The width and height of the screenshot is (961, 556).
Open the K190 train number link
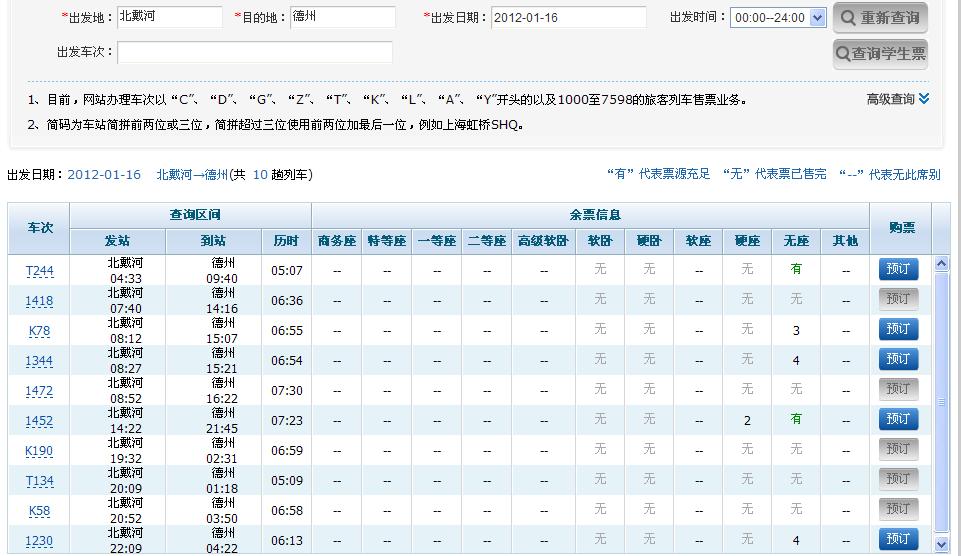tap(40, 451)
